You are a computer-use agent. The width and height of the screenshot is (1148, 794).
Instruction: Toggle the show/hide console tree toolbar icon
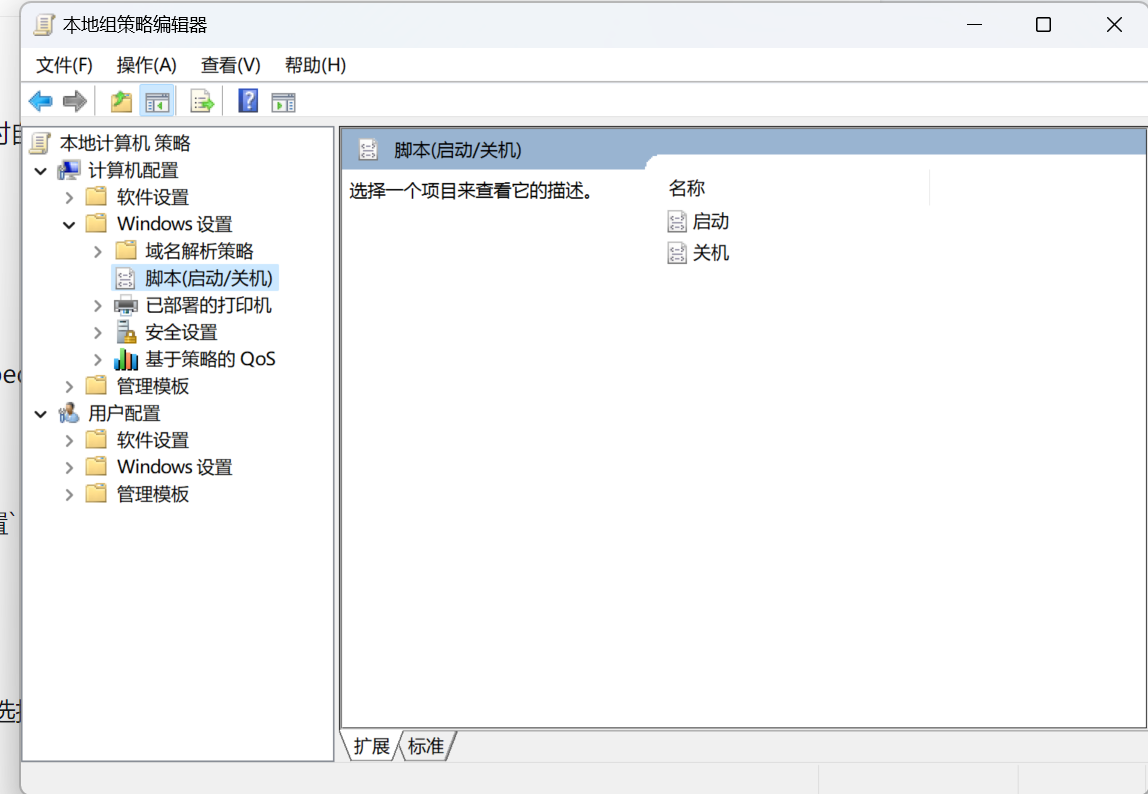coord(157,101)
